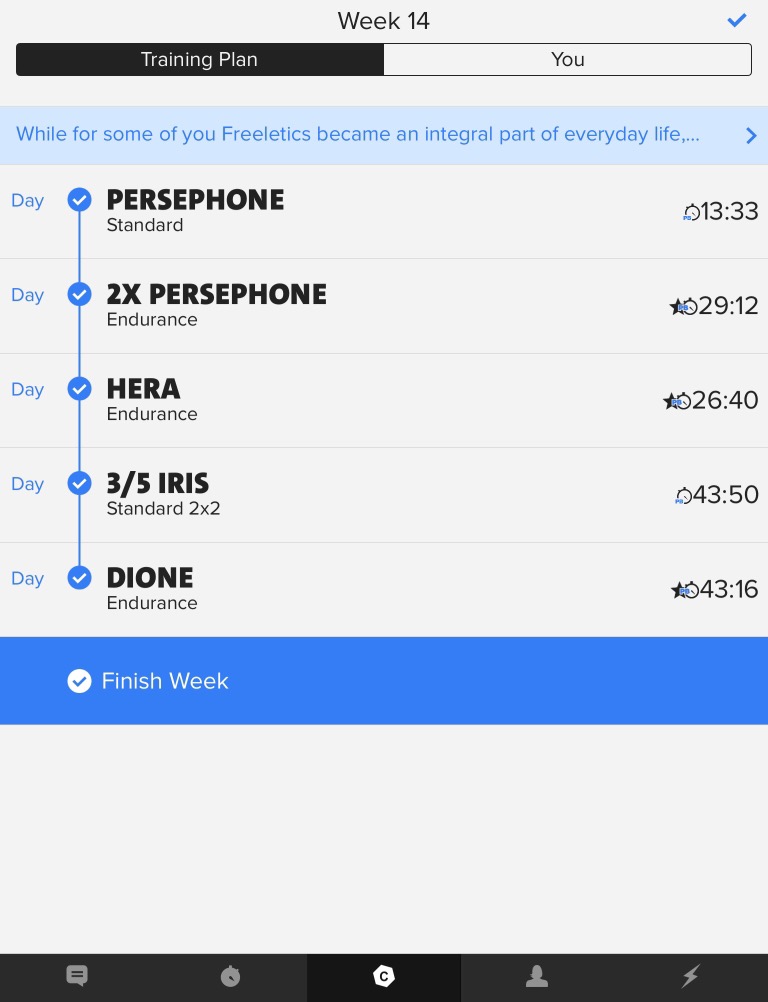Open the feed chat bubble icon
This screenshot has width=768, height=1002.
coord(77,976)
